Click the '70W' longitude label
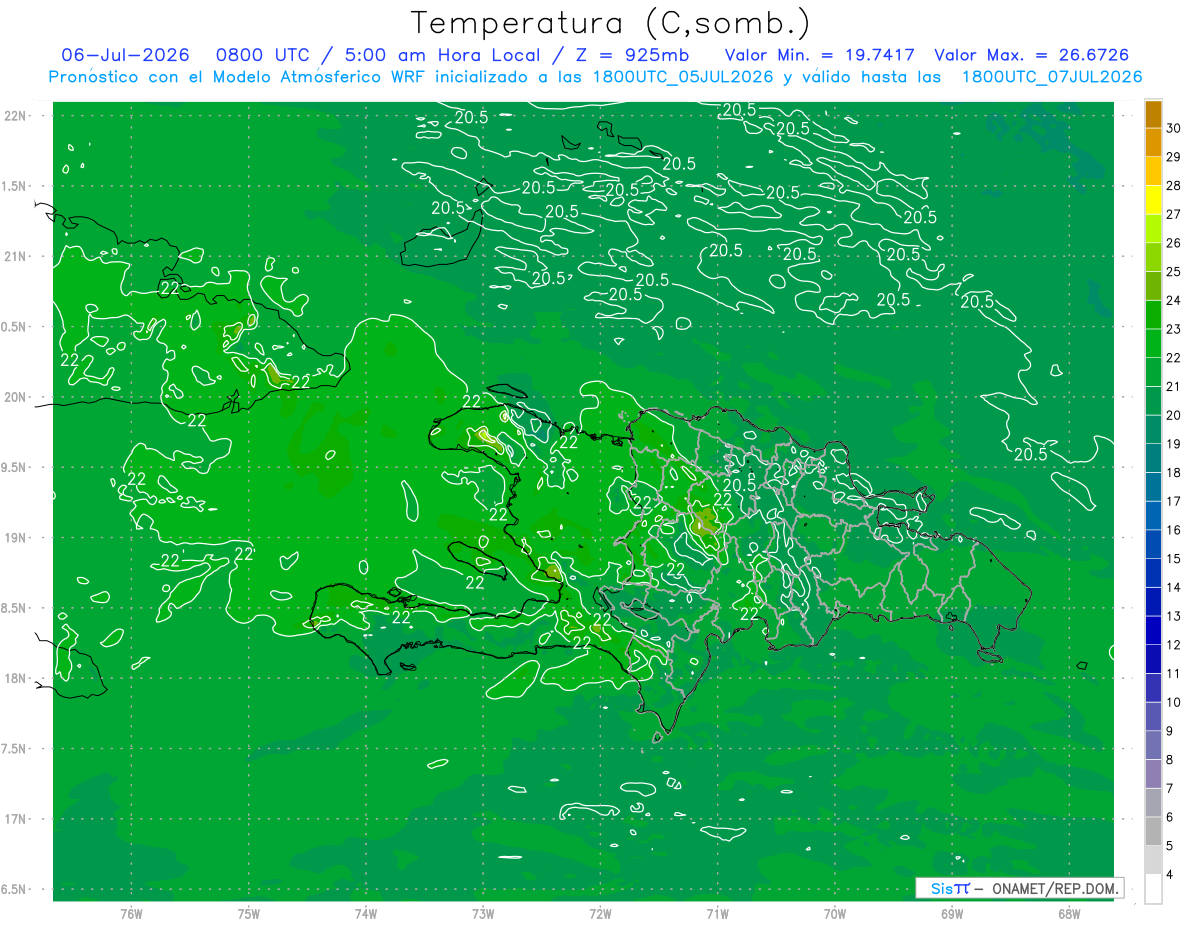 [x=835, y=914]
